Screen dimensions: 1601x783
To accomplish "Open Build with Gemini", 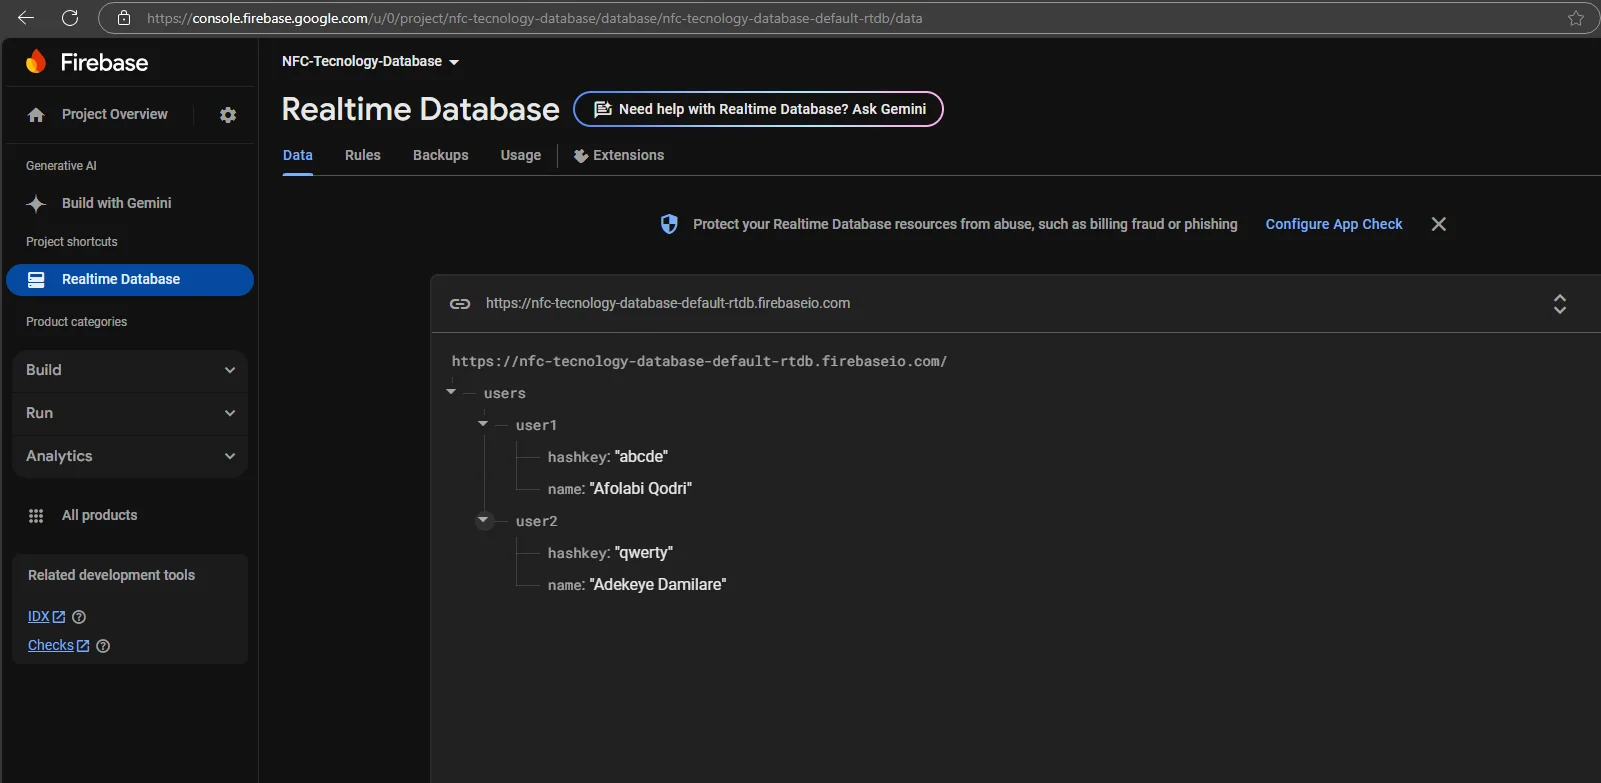I will 117,203.
